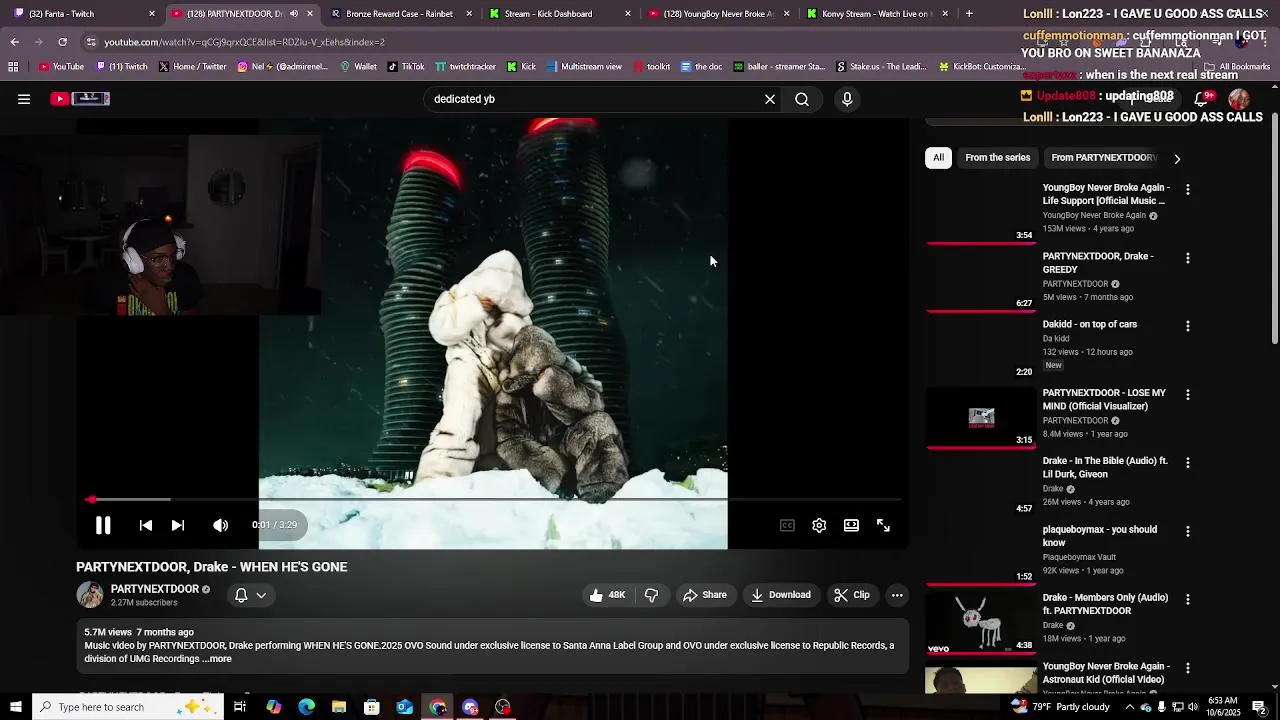Open the PARTYNEXTDOOR channel avatar
The width and height of the screenshot is (1280, 720).
tap(90, 595)
